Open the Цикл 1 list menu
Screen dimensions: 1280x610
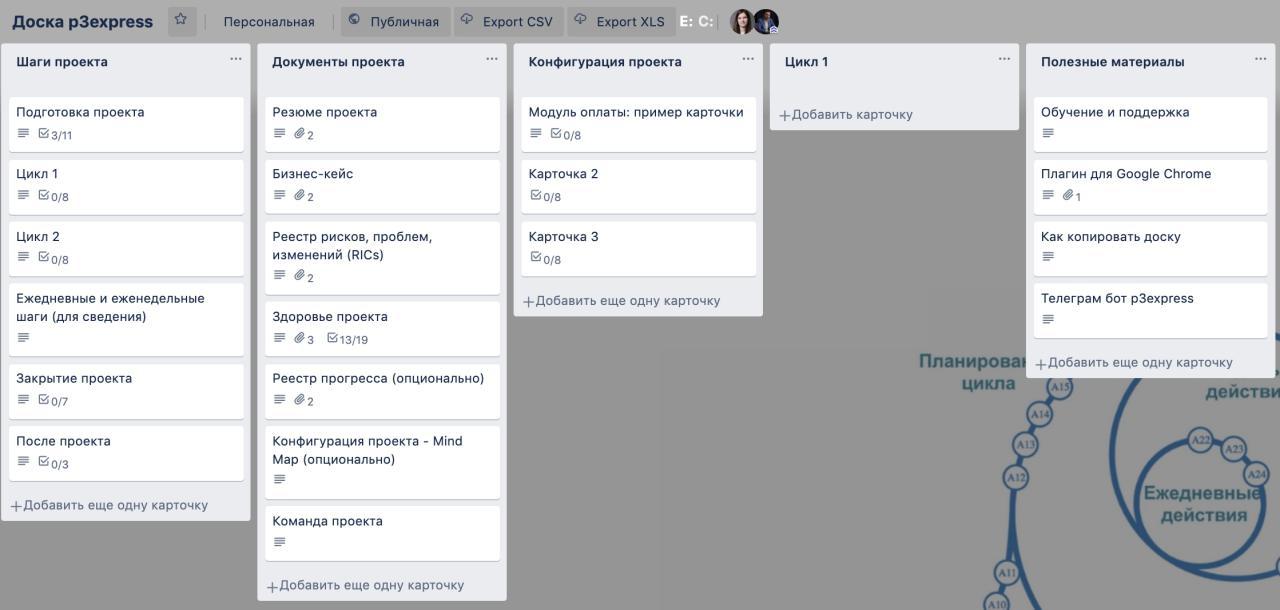tap(1004, 59)
